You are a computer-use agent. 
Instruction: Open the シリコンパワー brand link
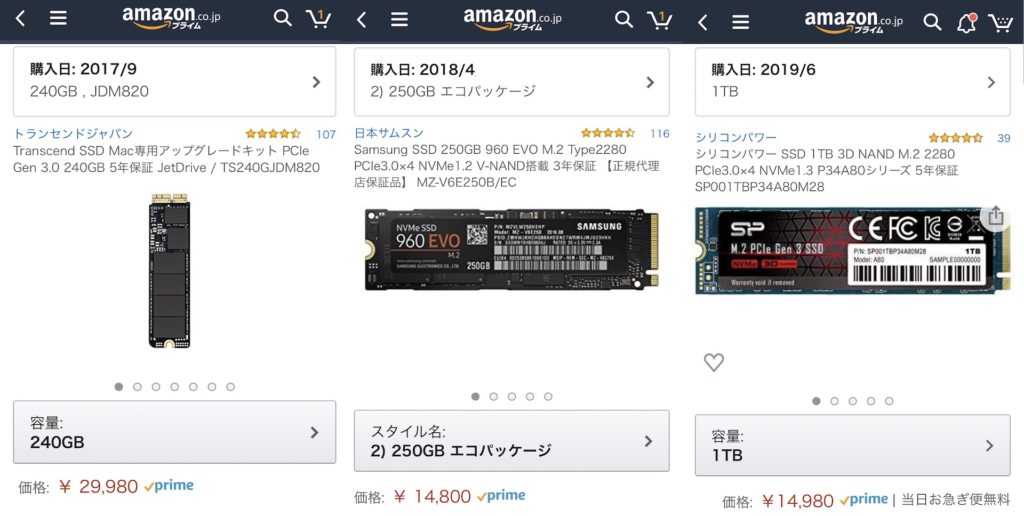pos(736,138)
